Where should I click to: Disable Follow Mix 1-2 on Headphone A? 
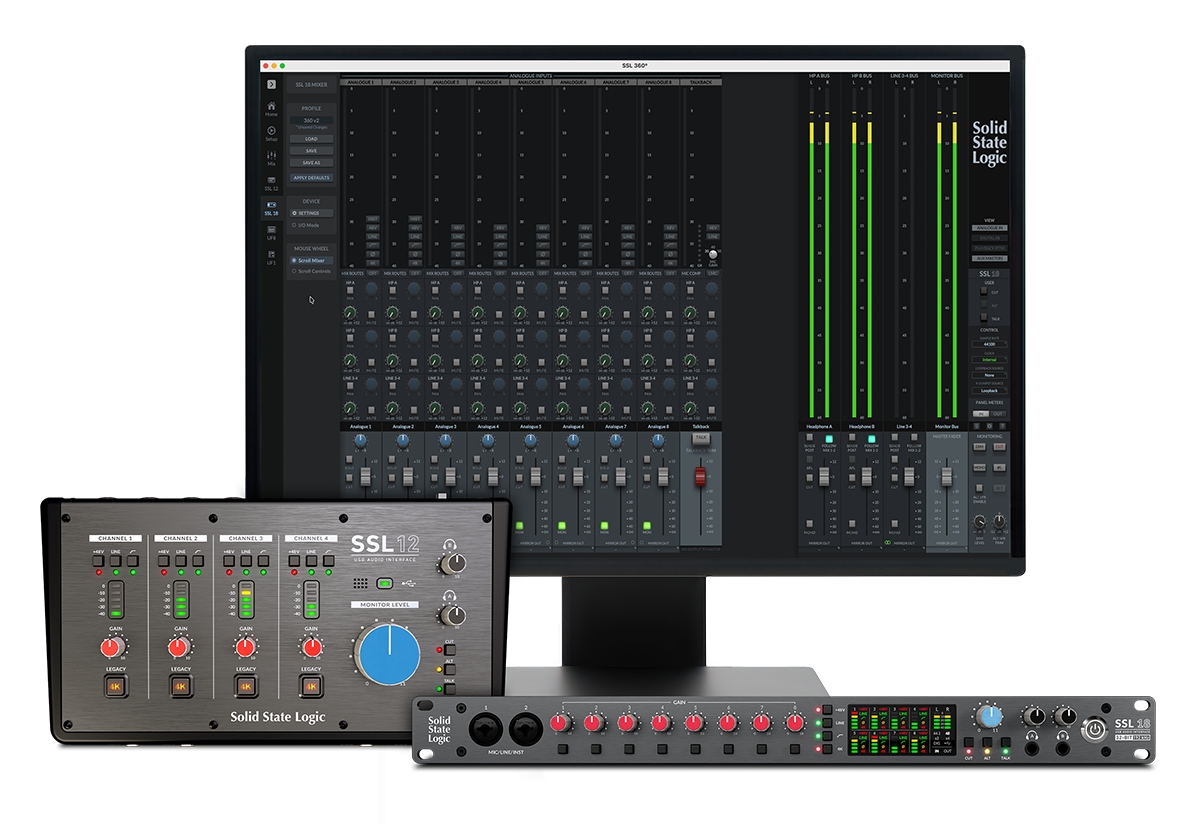point(828,438)
